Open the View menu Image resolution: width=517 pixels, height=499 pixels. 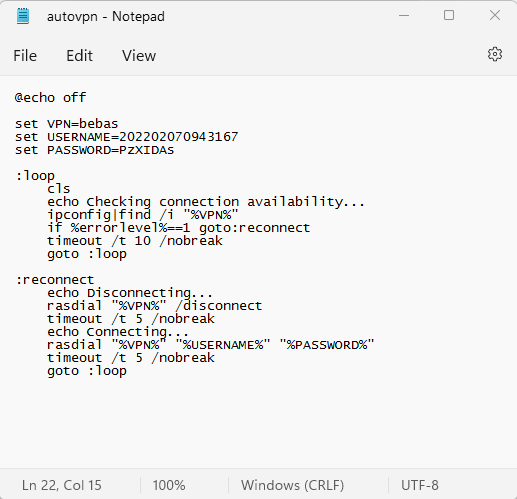click(x=139, y=56)
